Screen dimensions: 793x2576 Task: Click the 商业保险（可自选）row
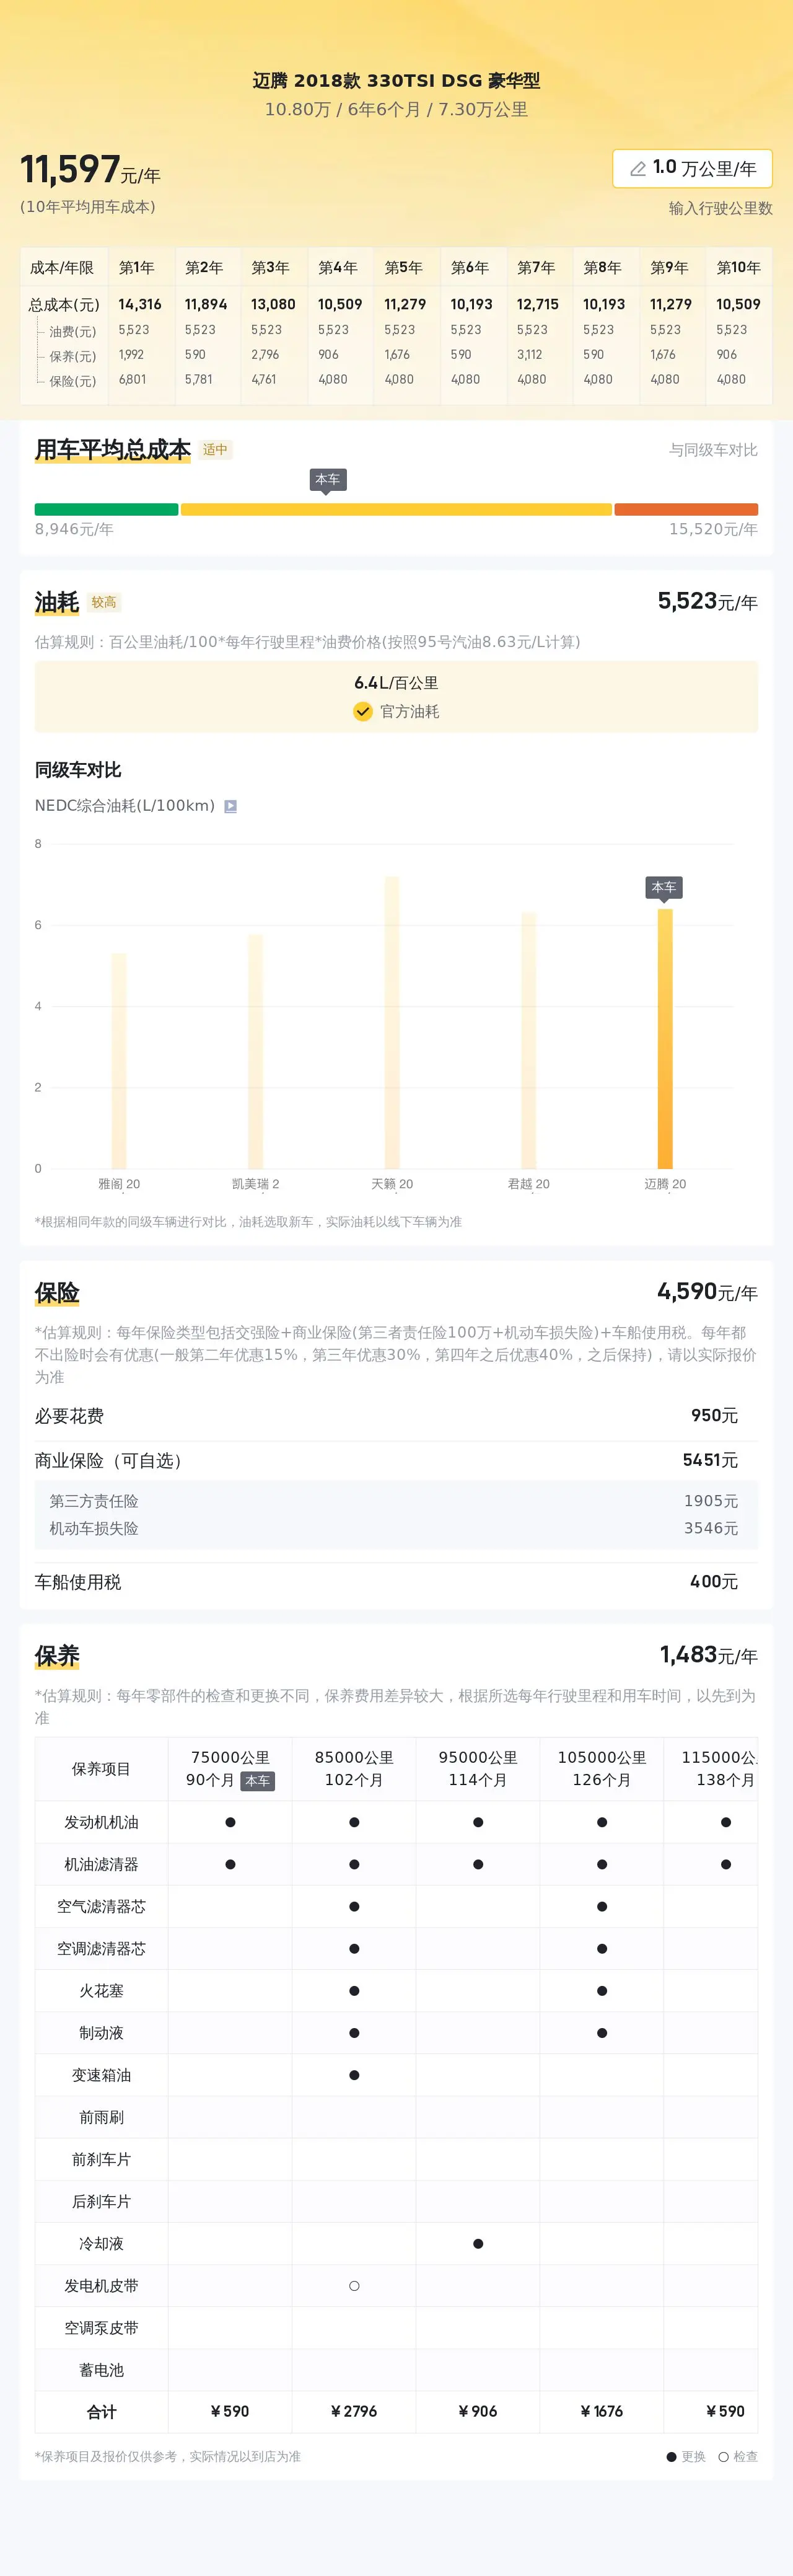(x=396, y=1460)
